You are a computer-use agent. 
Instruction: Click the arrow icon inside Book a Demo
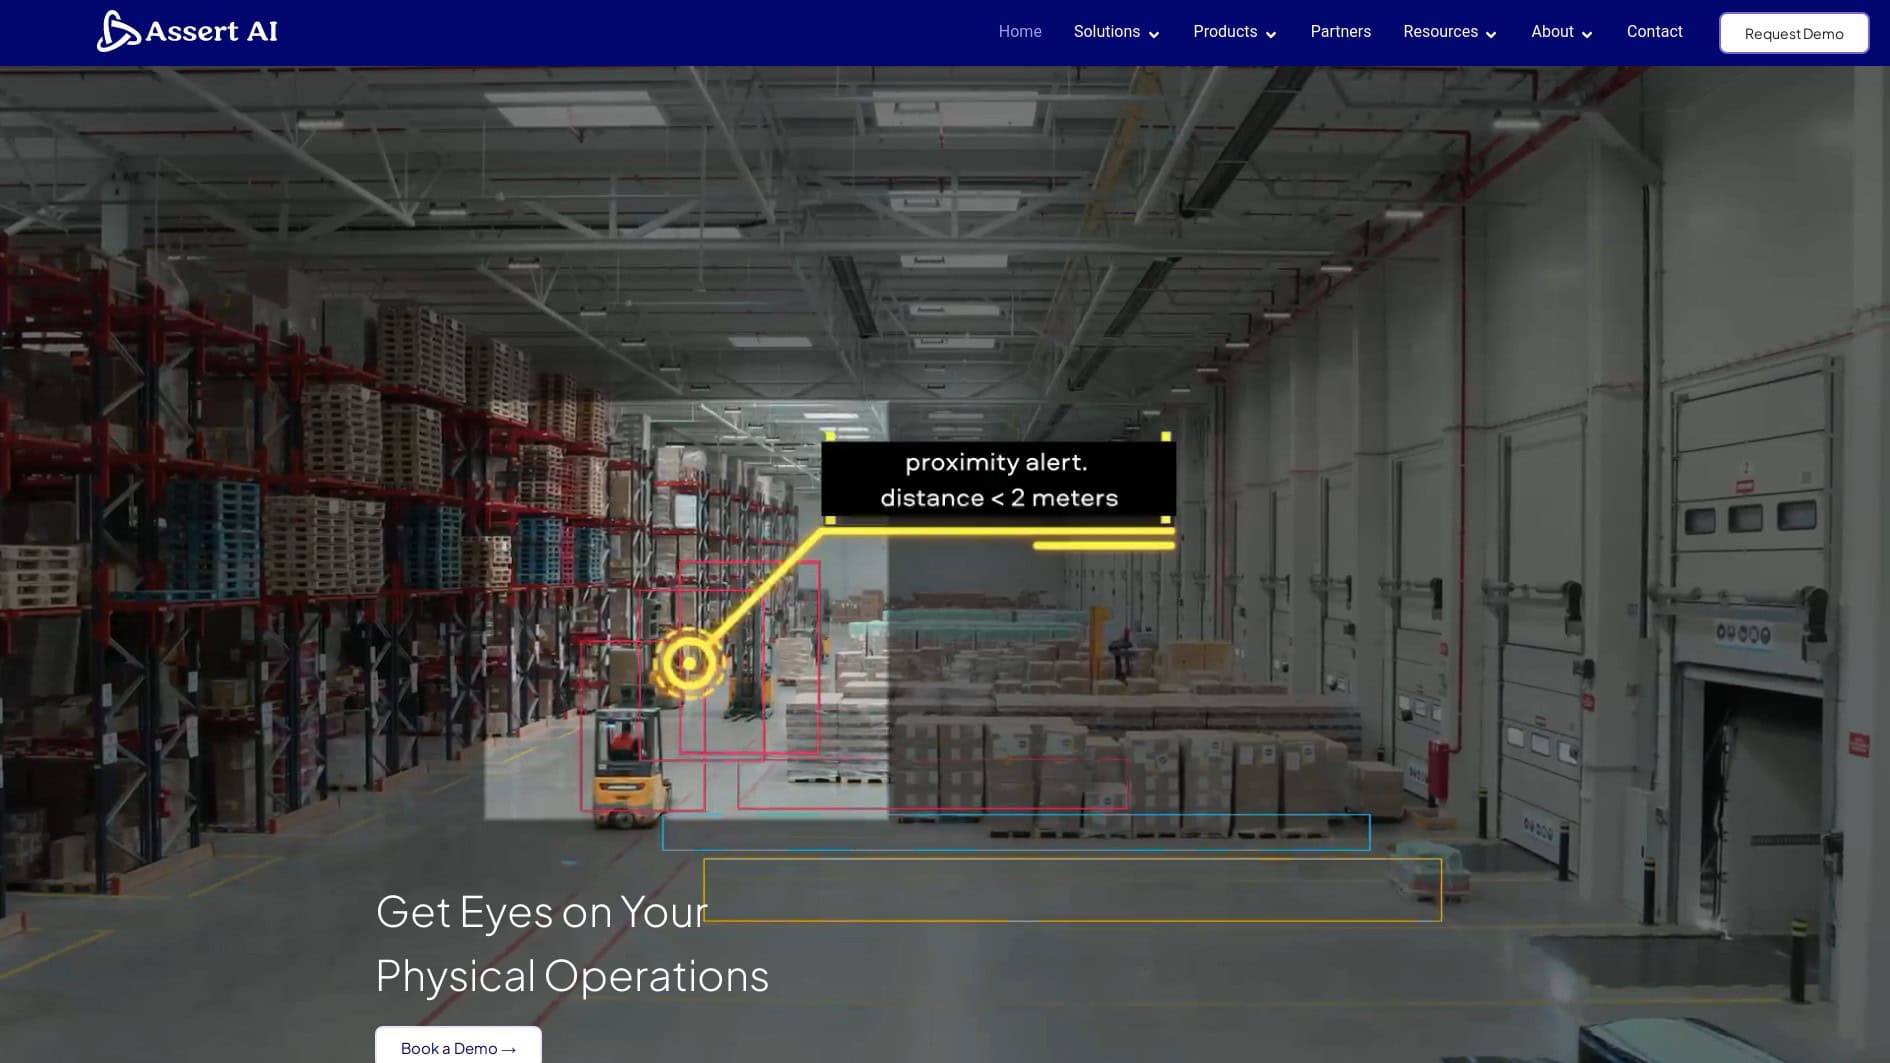point(508,1048)
